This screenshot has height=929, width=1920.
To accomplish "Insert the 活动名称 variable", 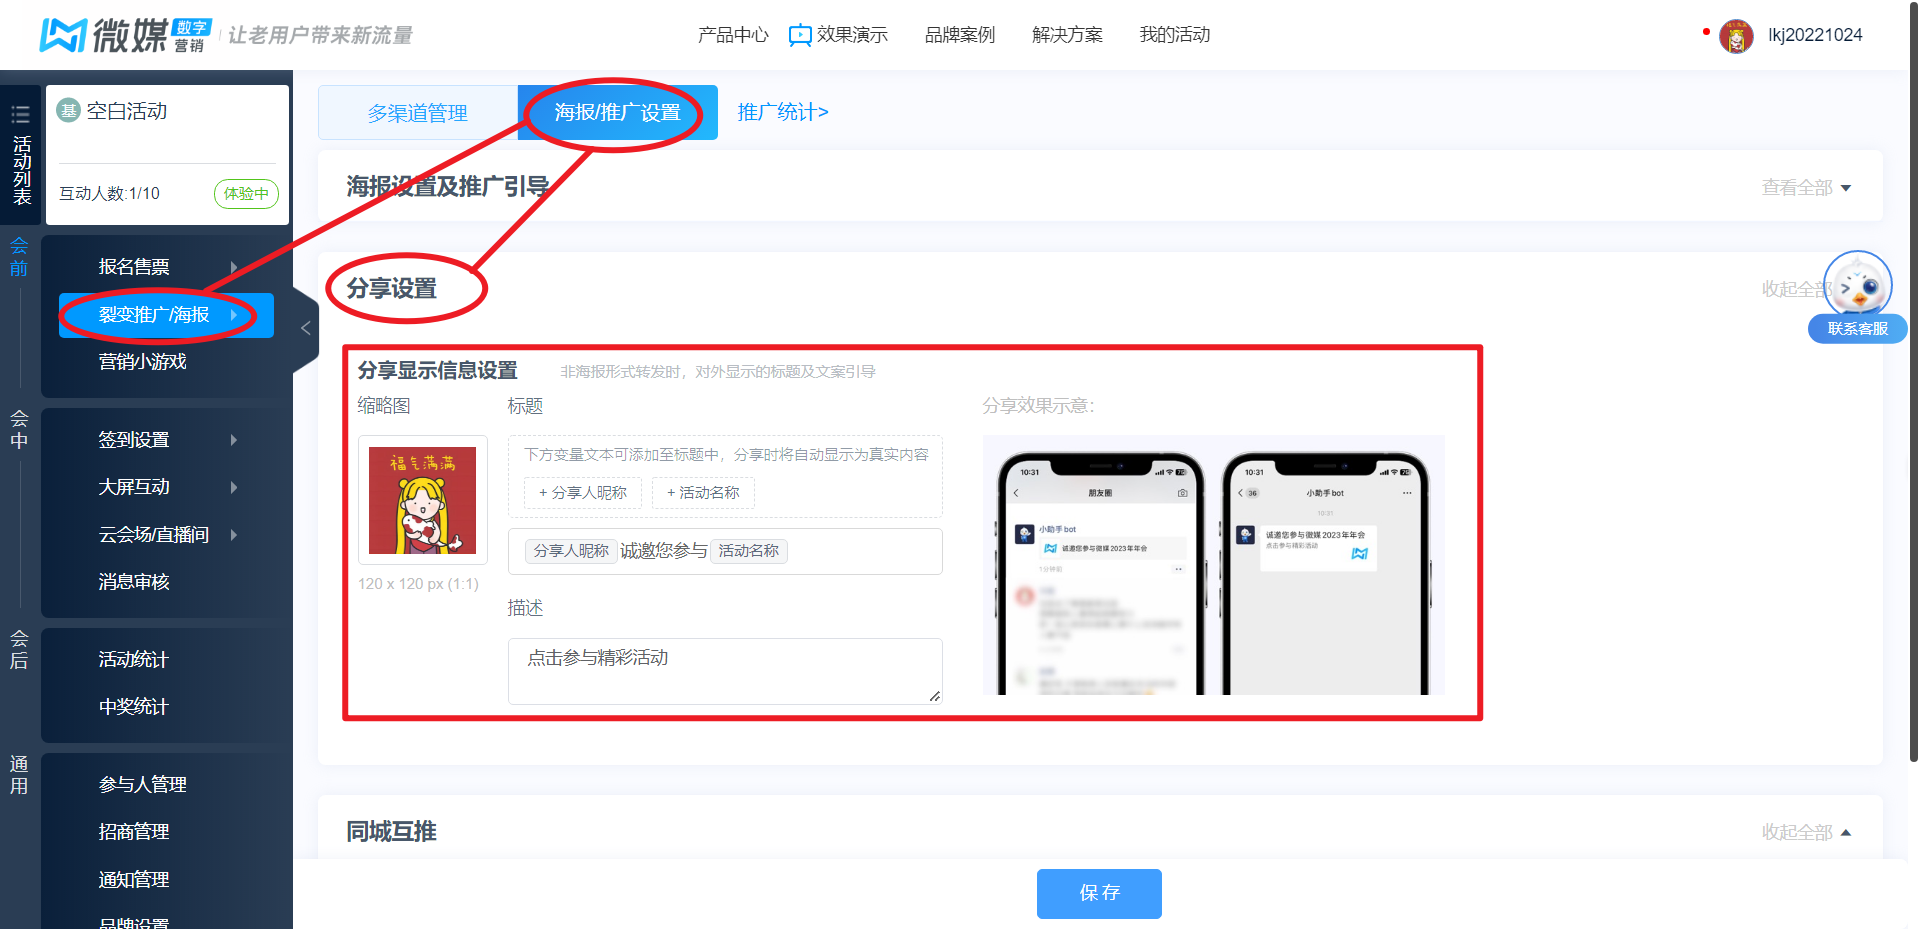I will pyautogui.click(x=703, y=493).
